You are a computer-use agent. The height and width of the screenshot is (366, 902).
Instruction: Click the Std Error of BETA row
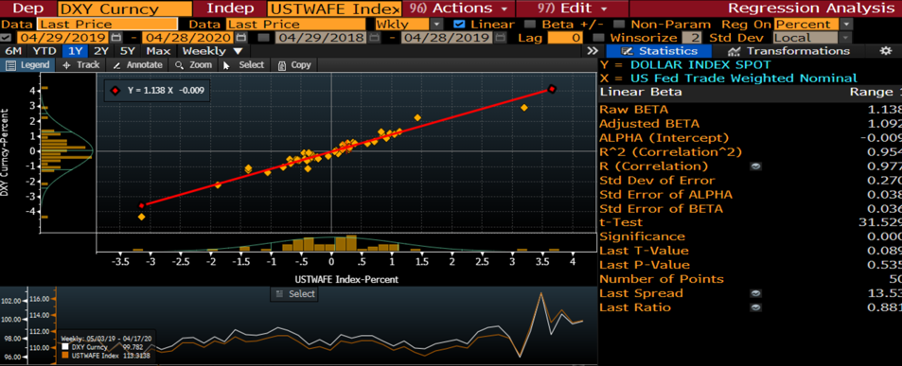pyautogui.click(x=750, y=208)
